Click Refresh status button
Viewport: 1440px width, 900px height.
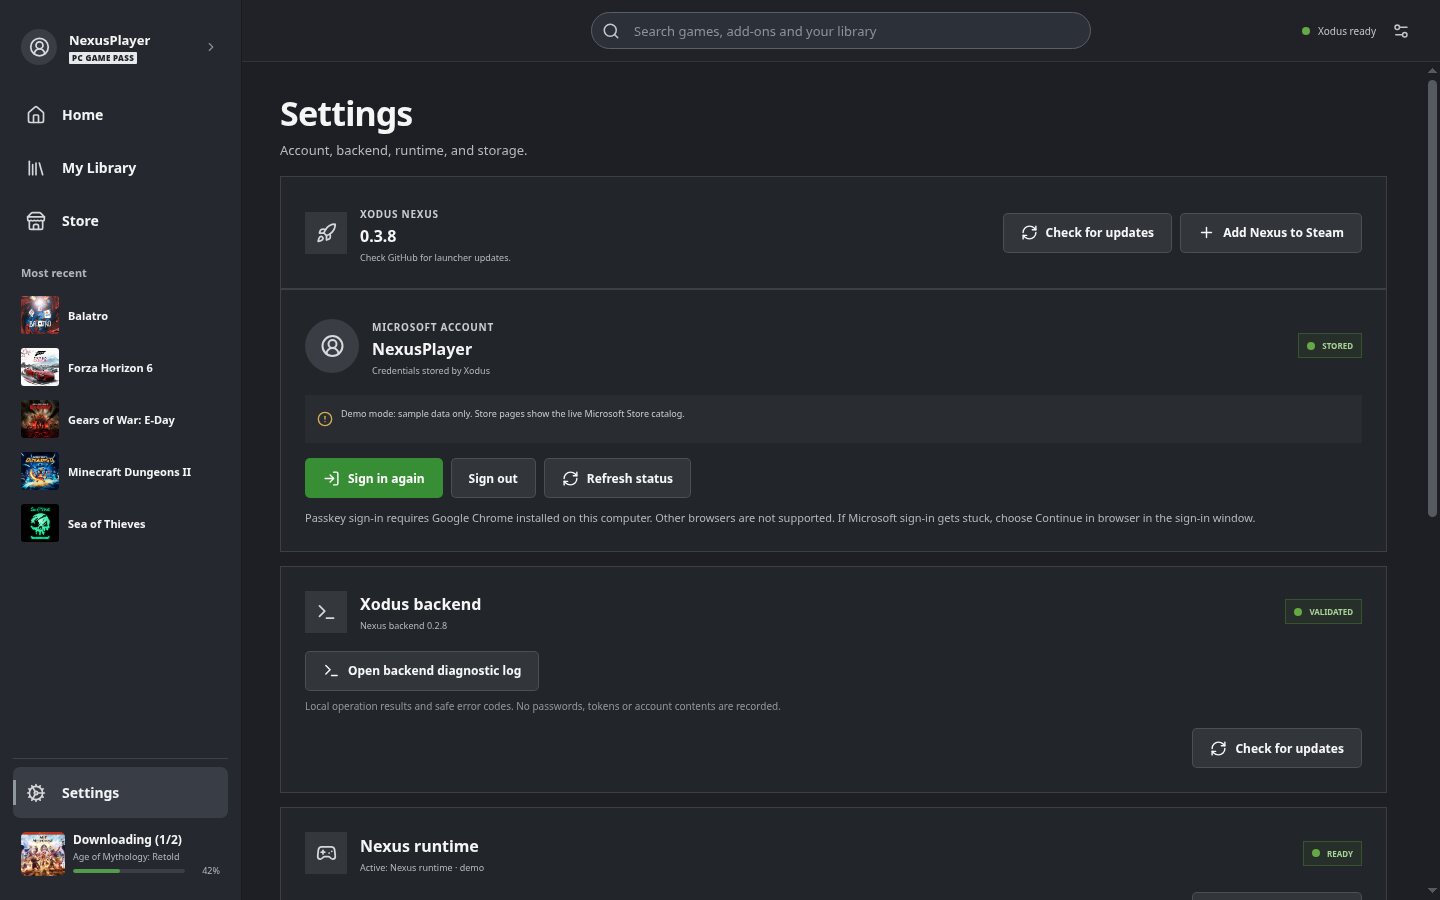pos(617,478)
